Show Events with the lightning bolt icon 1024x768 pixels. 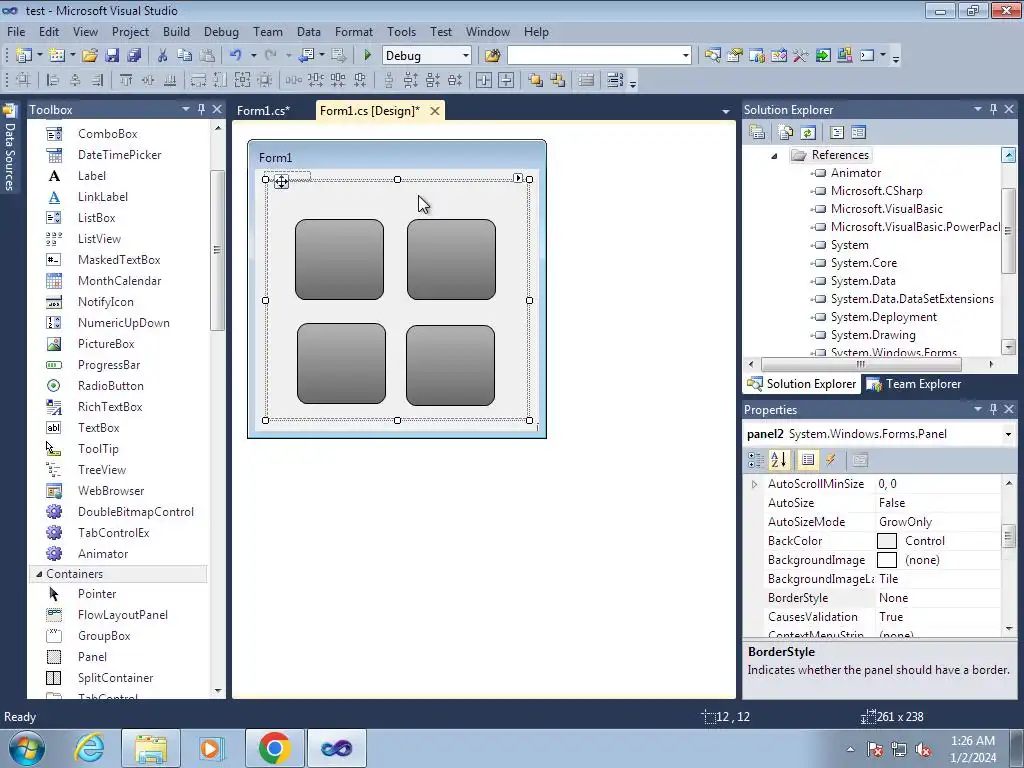pyautogui.click(x=831, y=460)
